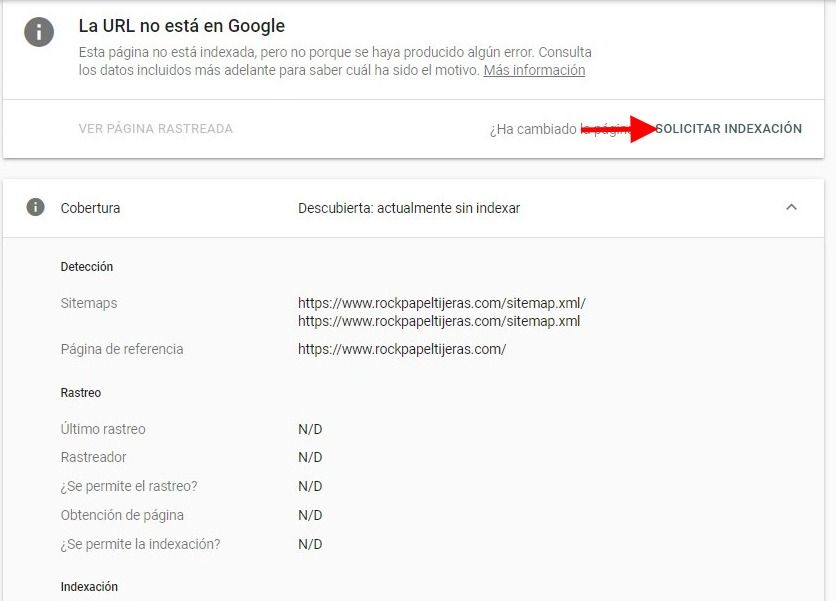
Task: Click the Detección section heading
Action: tap(87, 267)
